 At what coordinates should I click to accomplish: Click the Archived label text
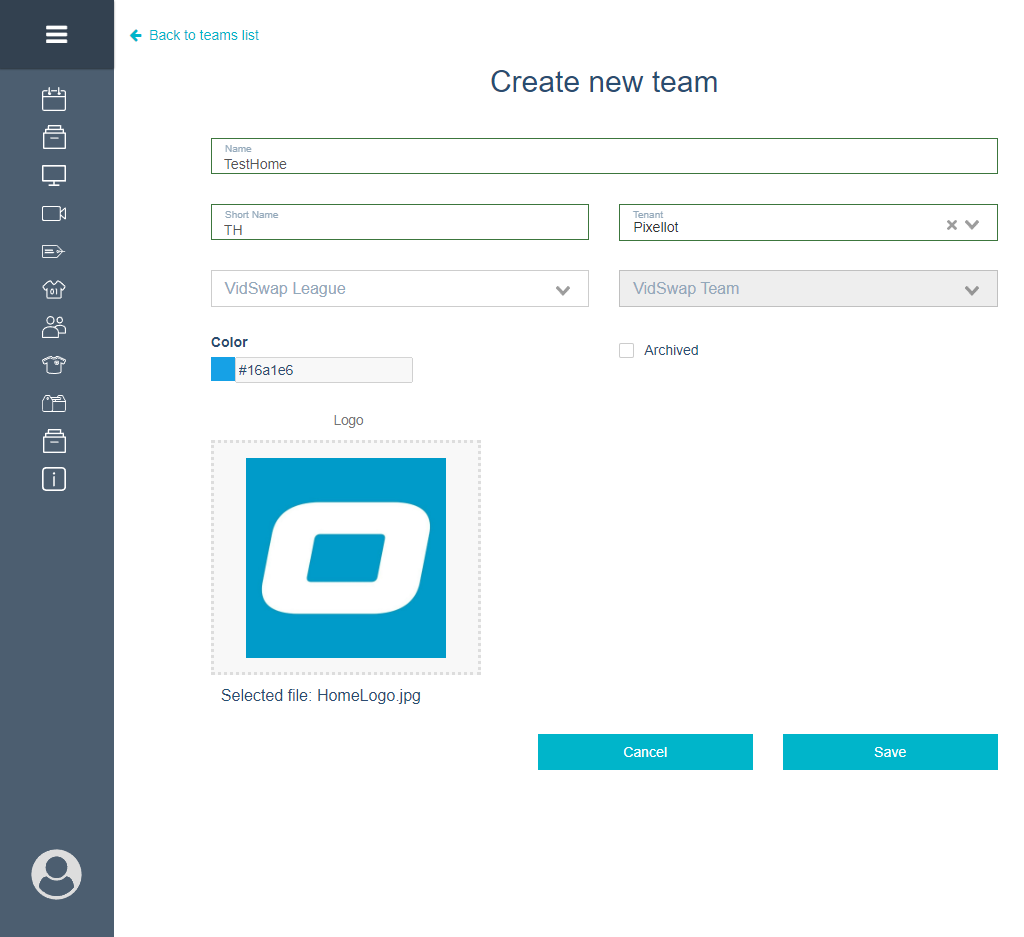671,351
